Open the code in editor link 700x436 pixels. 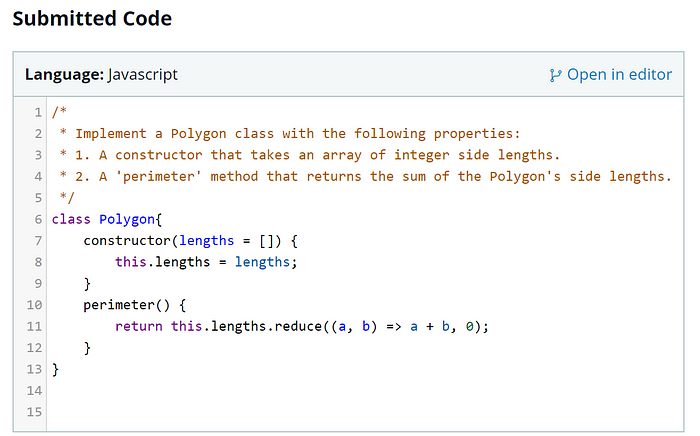[611, 75]
